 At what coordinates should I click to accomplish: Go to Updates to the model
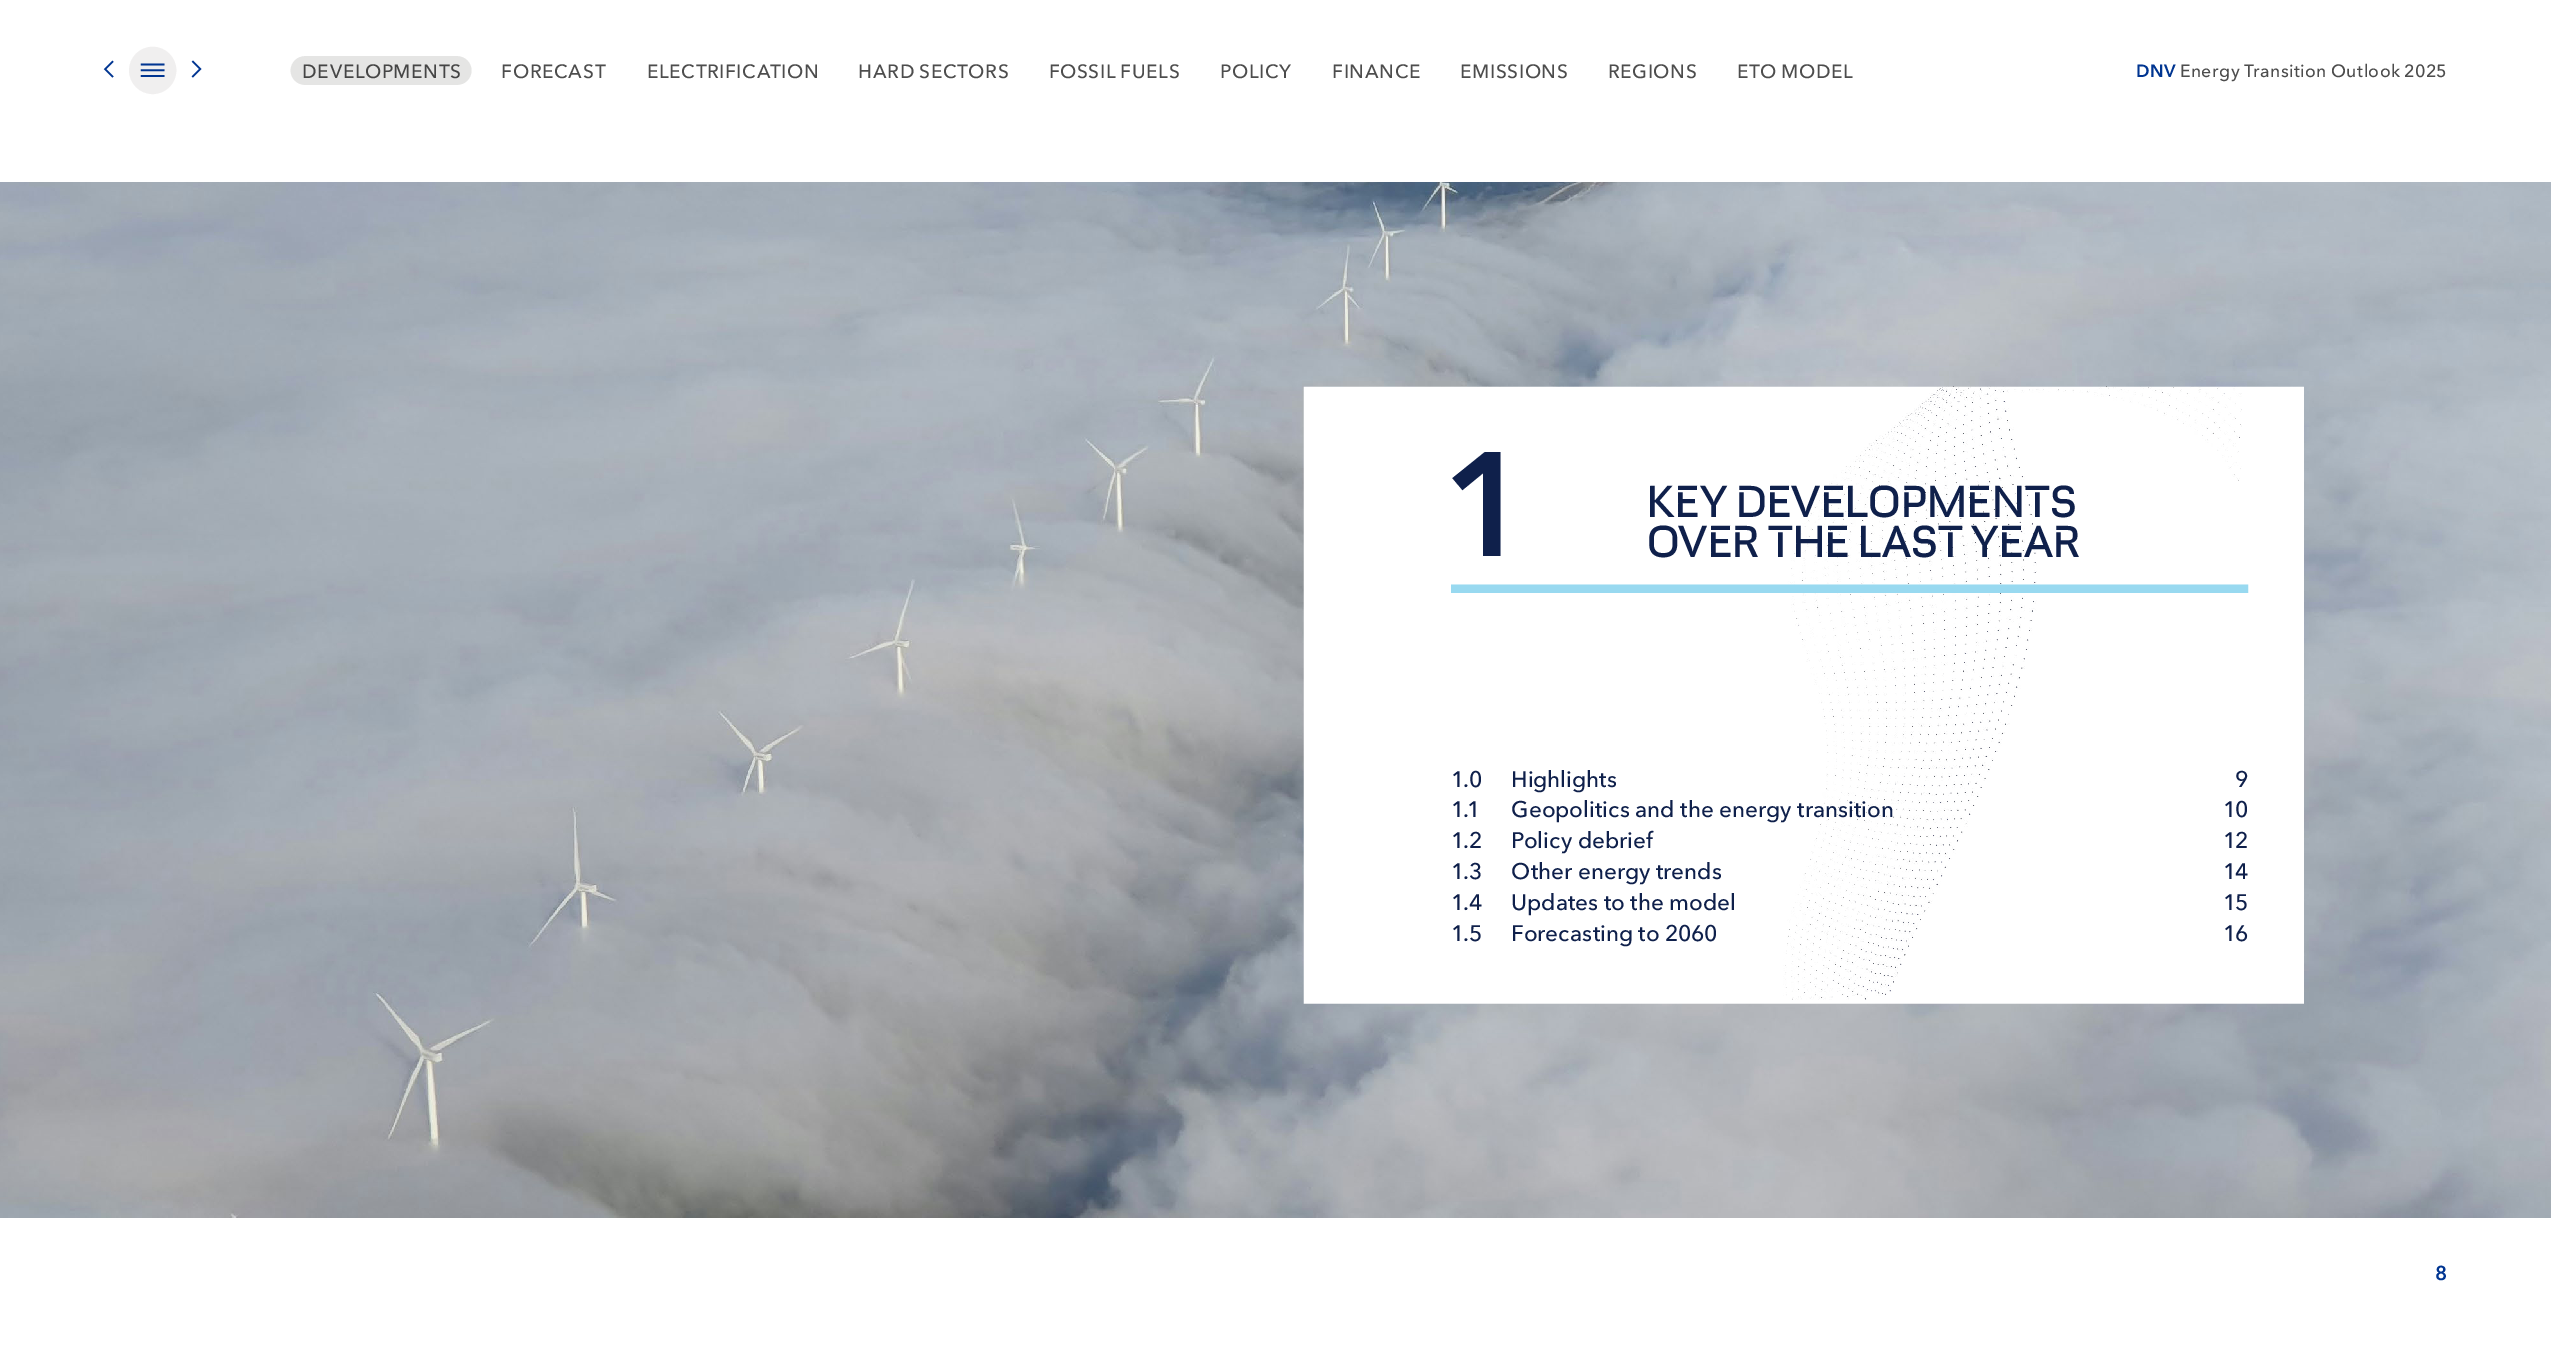tap(1622, 902)
